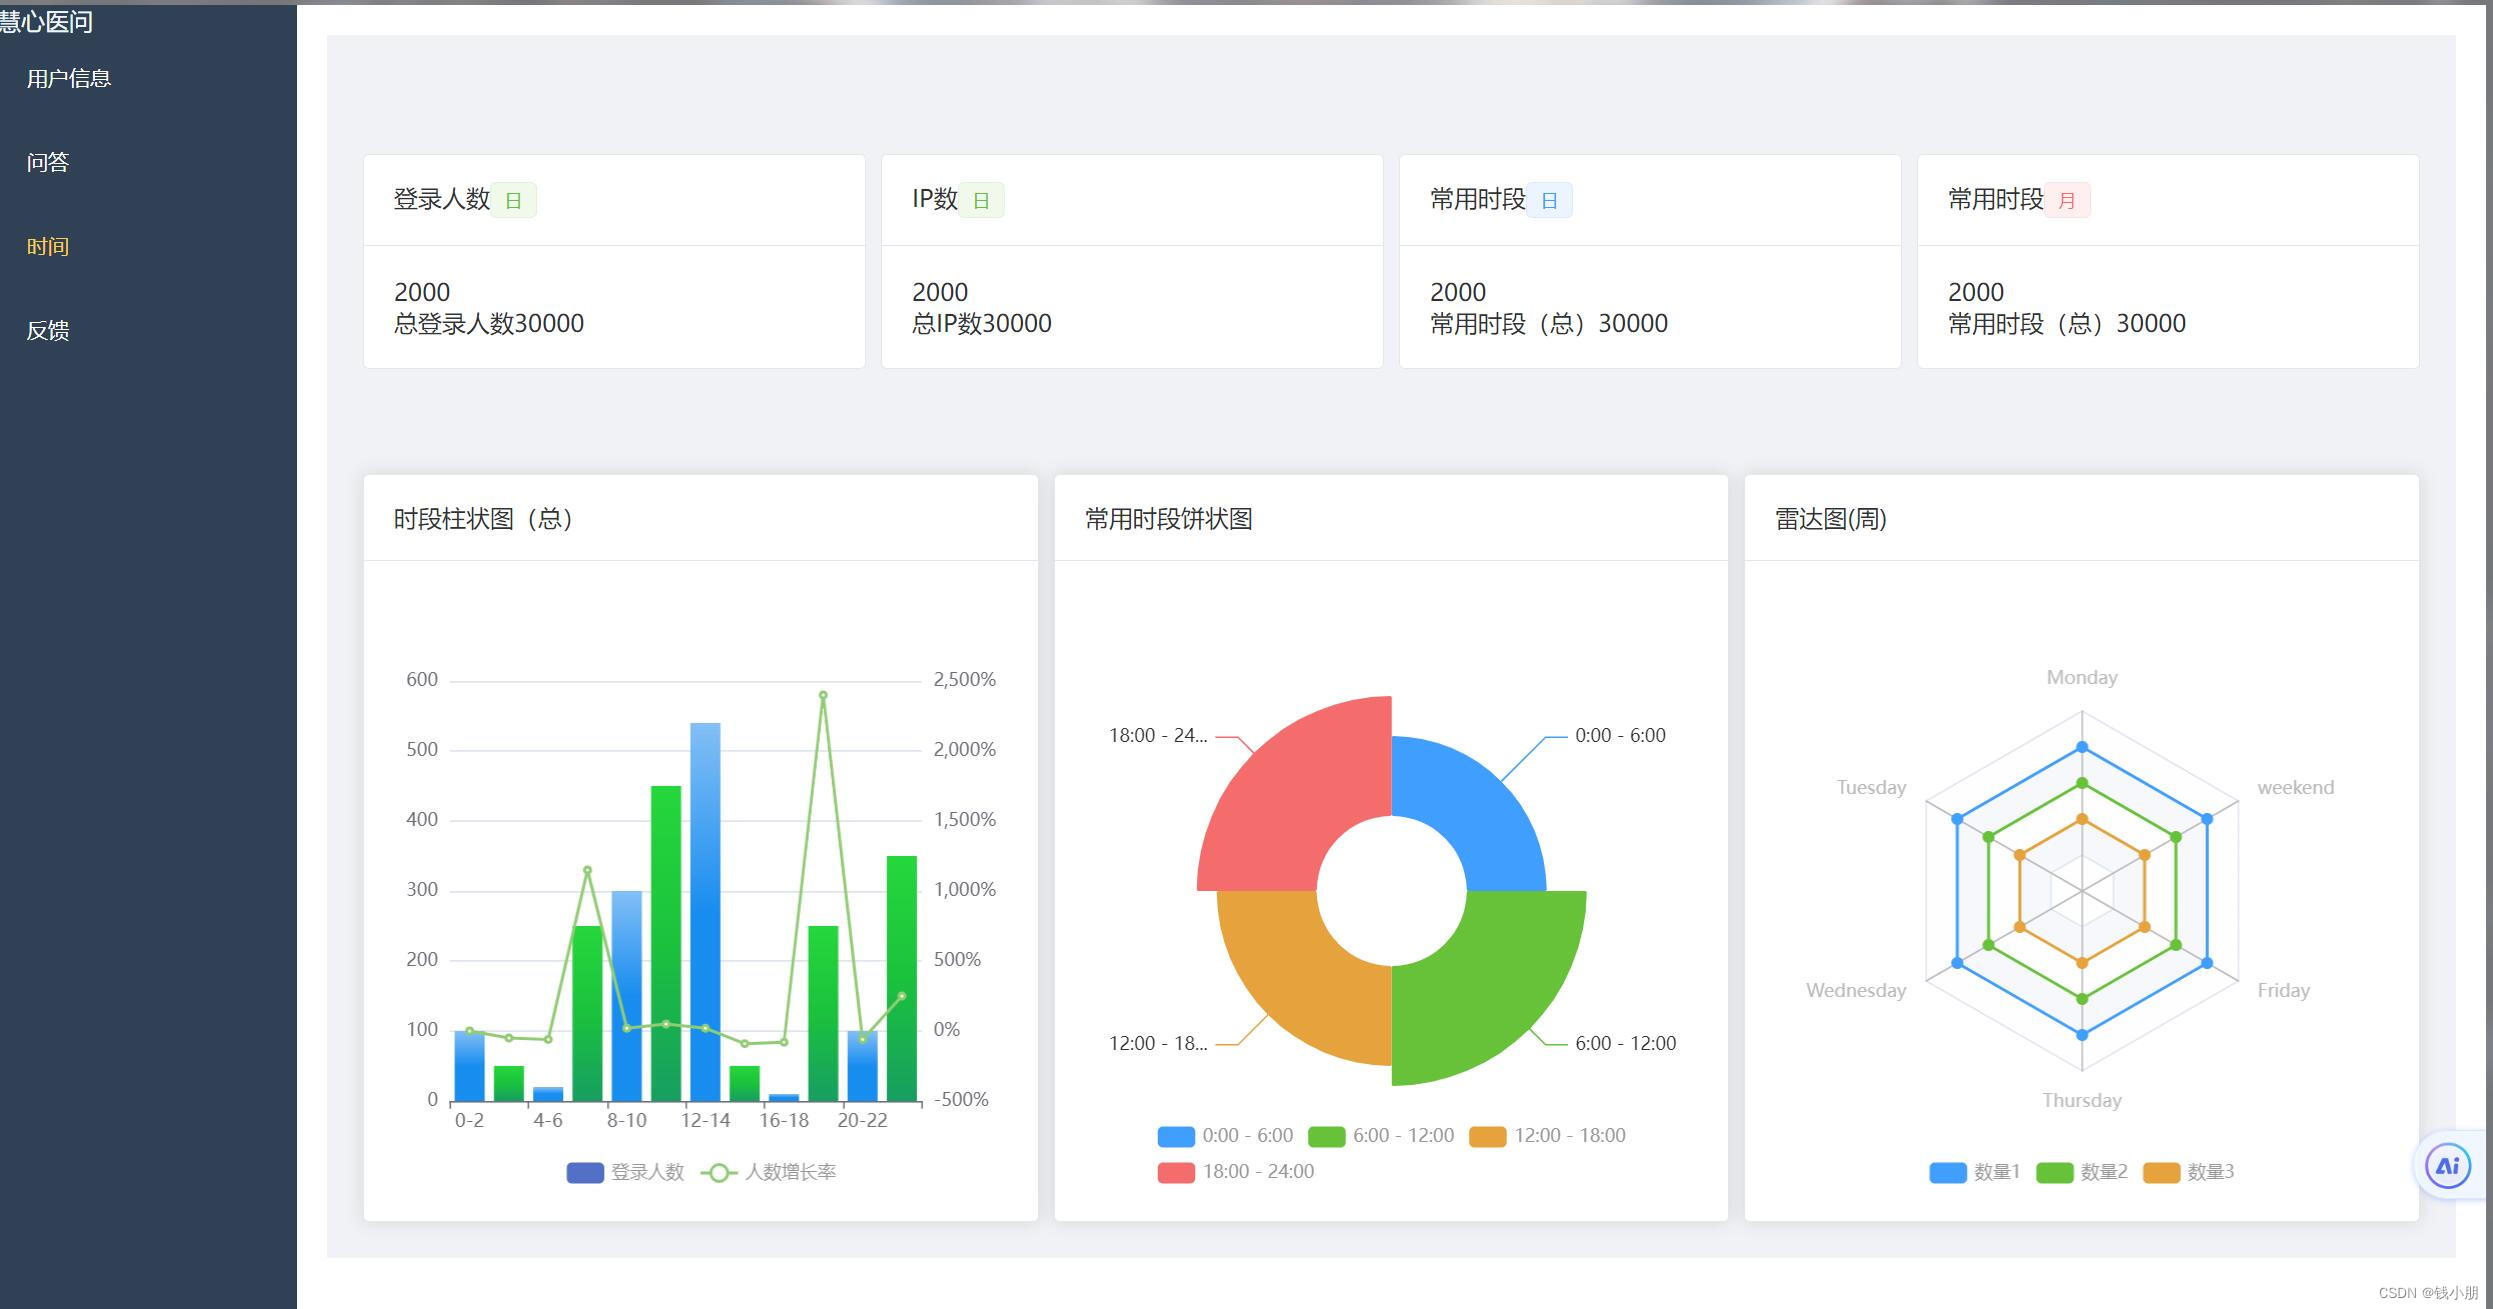Hide 数量1 series in radar legend
This screenshot has width=2493, height=1309.
coord(1974,1172)
